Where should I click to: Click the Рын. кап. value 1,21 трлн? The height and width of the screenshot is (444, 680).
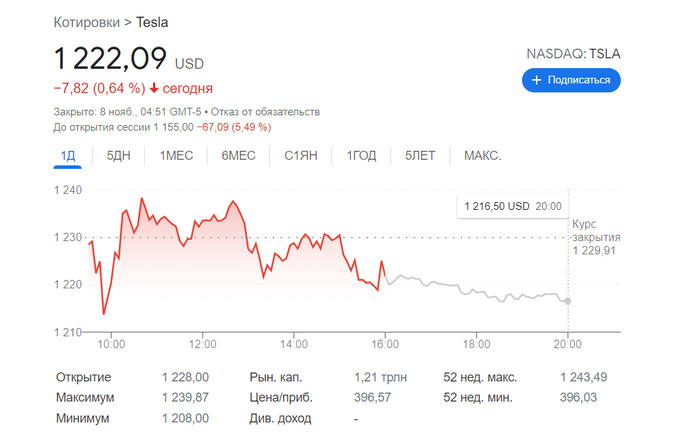click(x=376, y=377)
